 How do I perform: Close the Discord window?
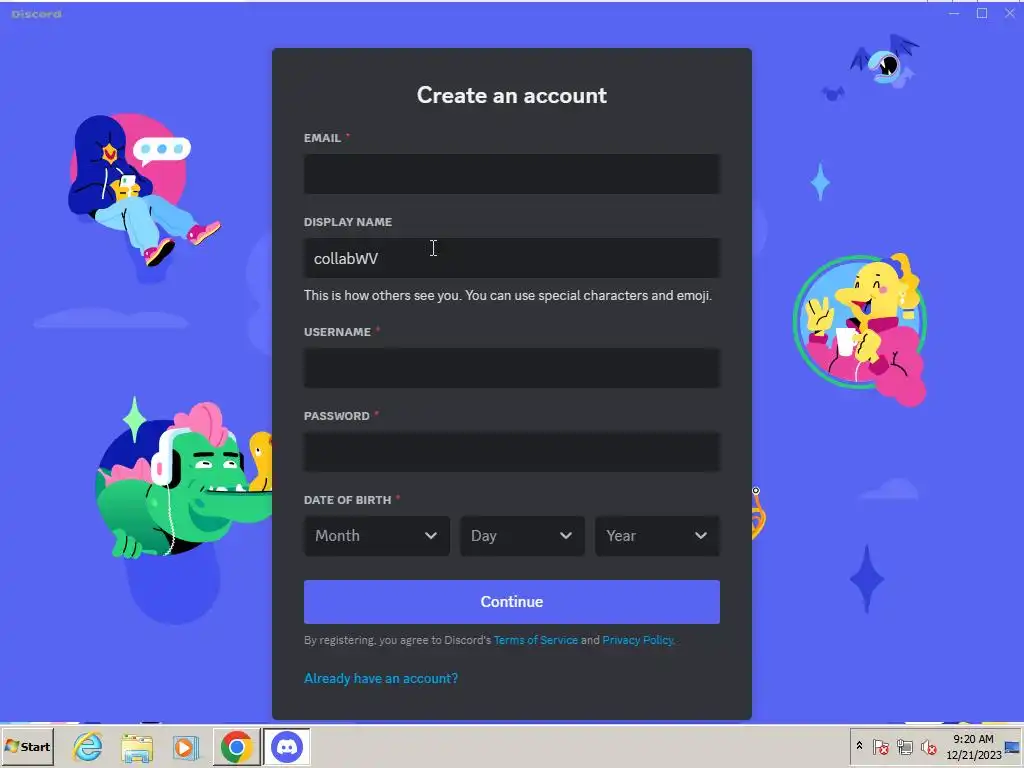tap(1009, 13)
